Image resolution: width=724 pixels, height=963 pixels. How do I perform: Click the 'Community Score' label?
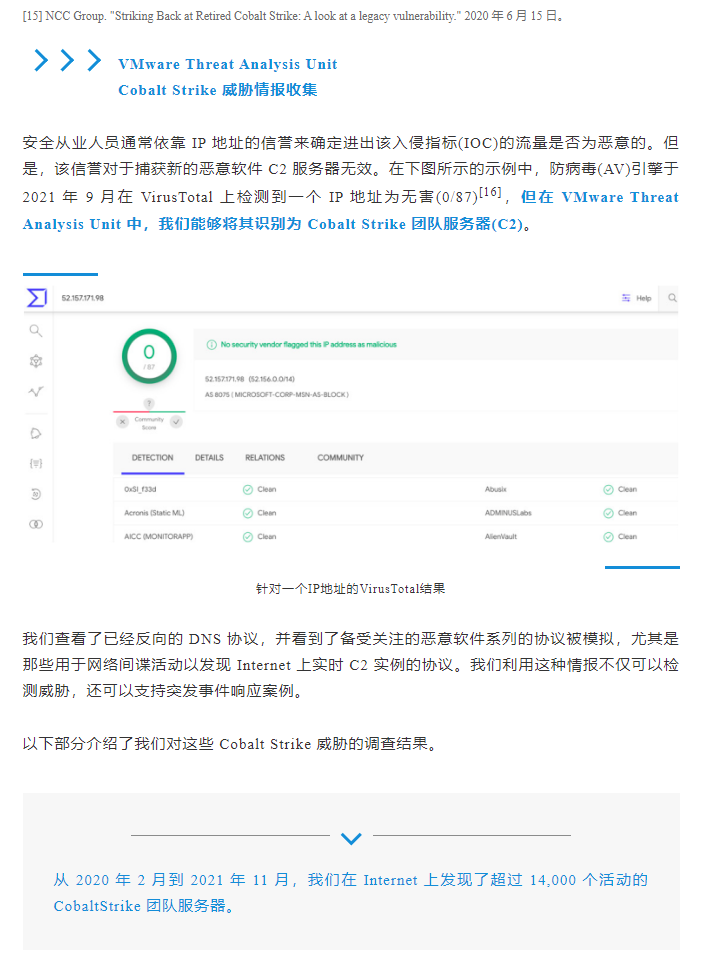coord(149,423)
